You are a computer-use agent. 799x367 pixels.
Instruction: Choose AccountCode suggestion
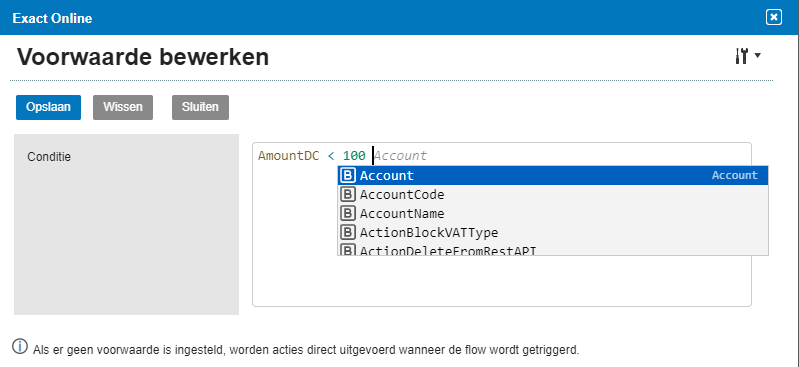pos(553,195)
